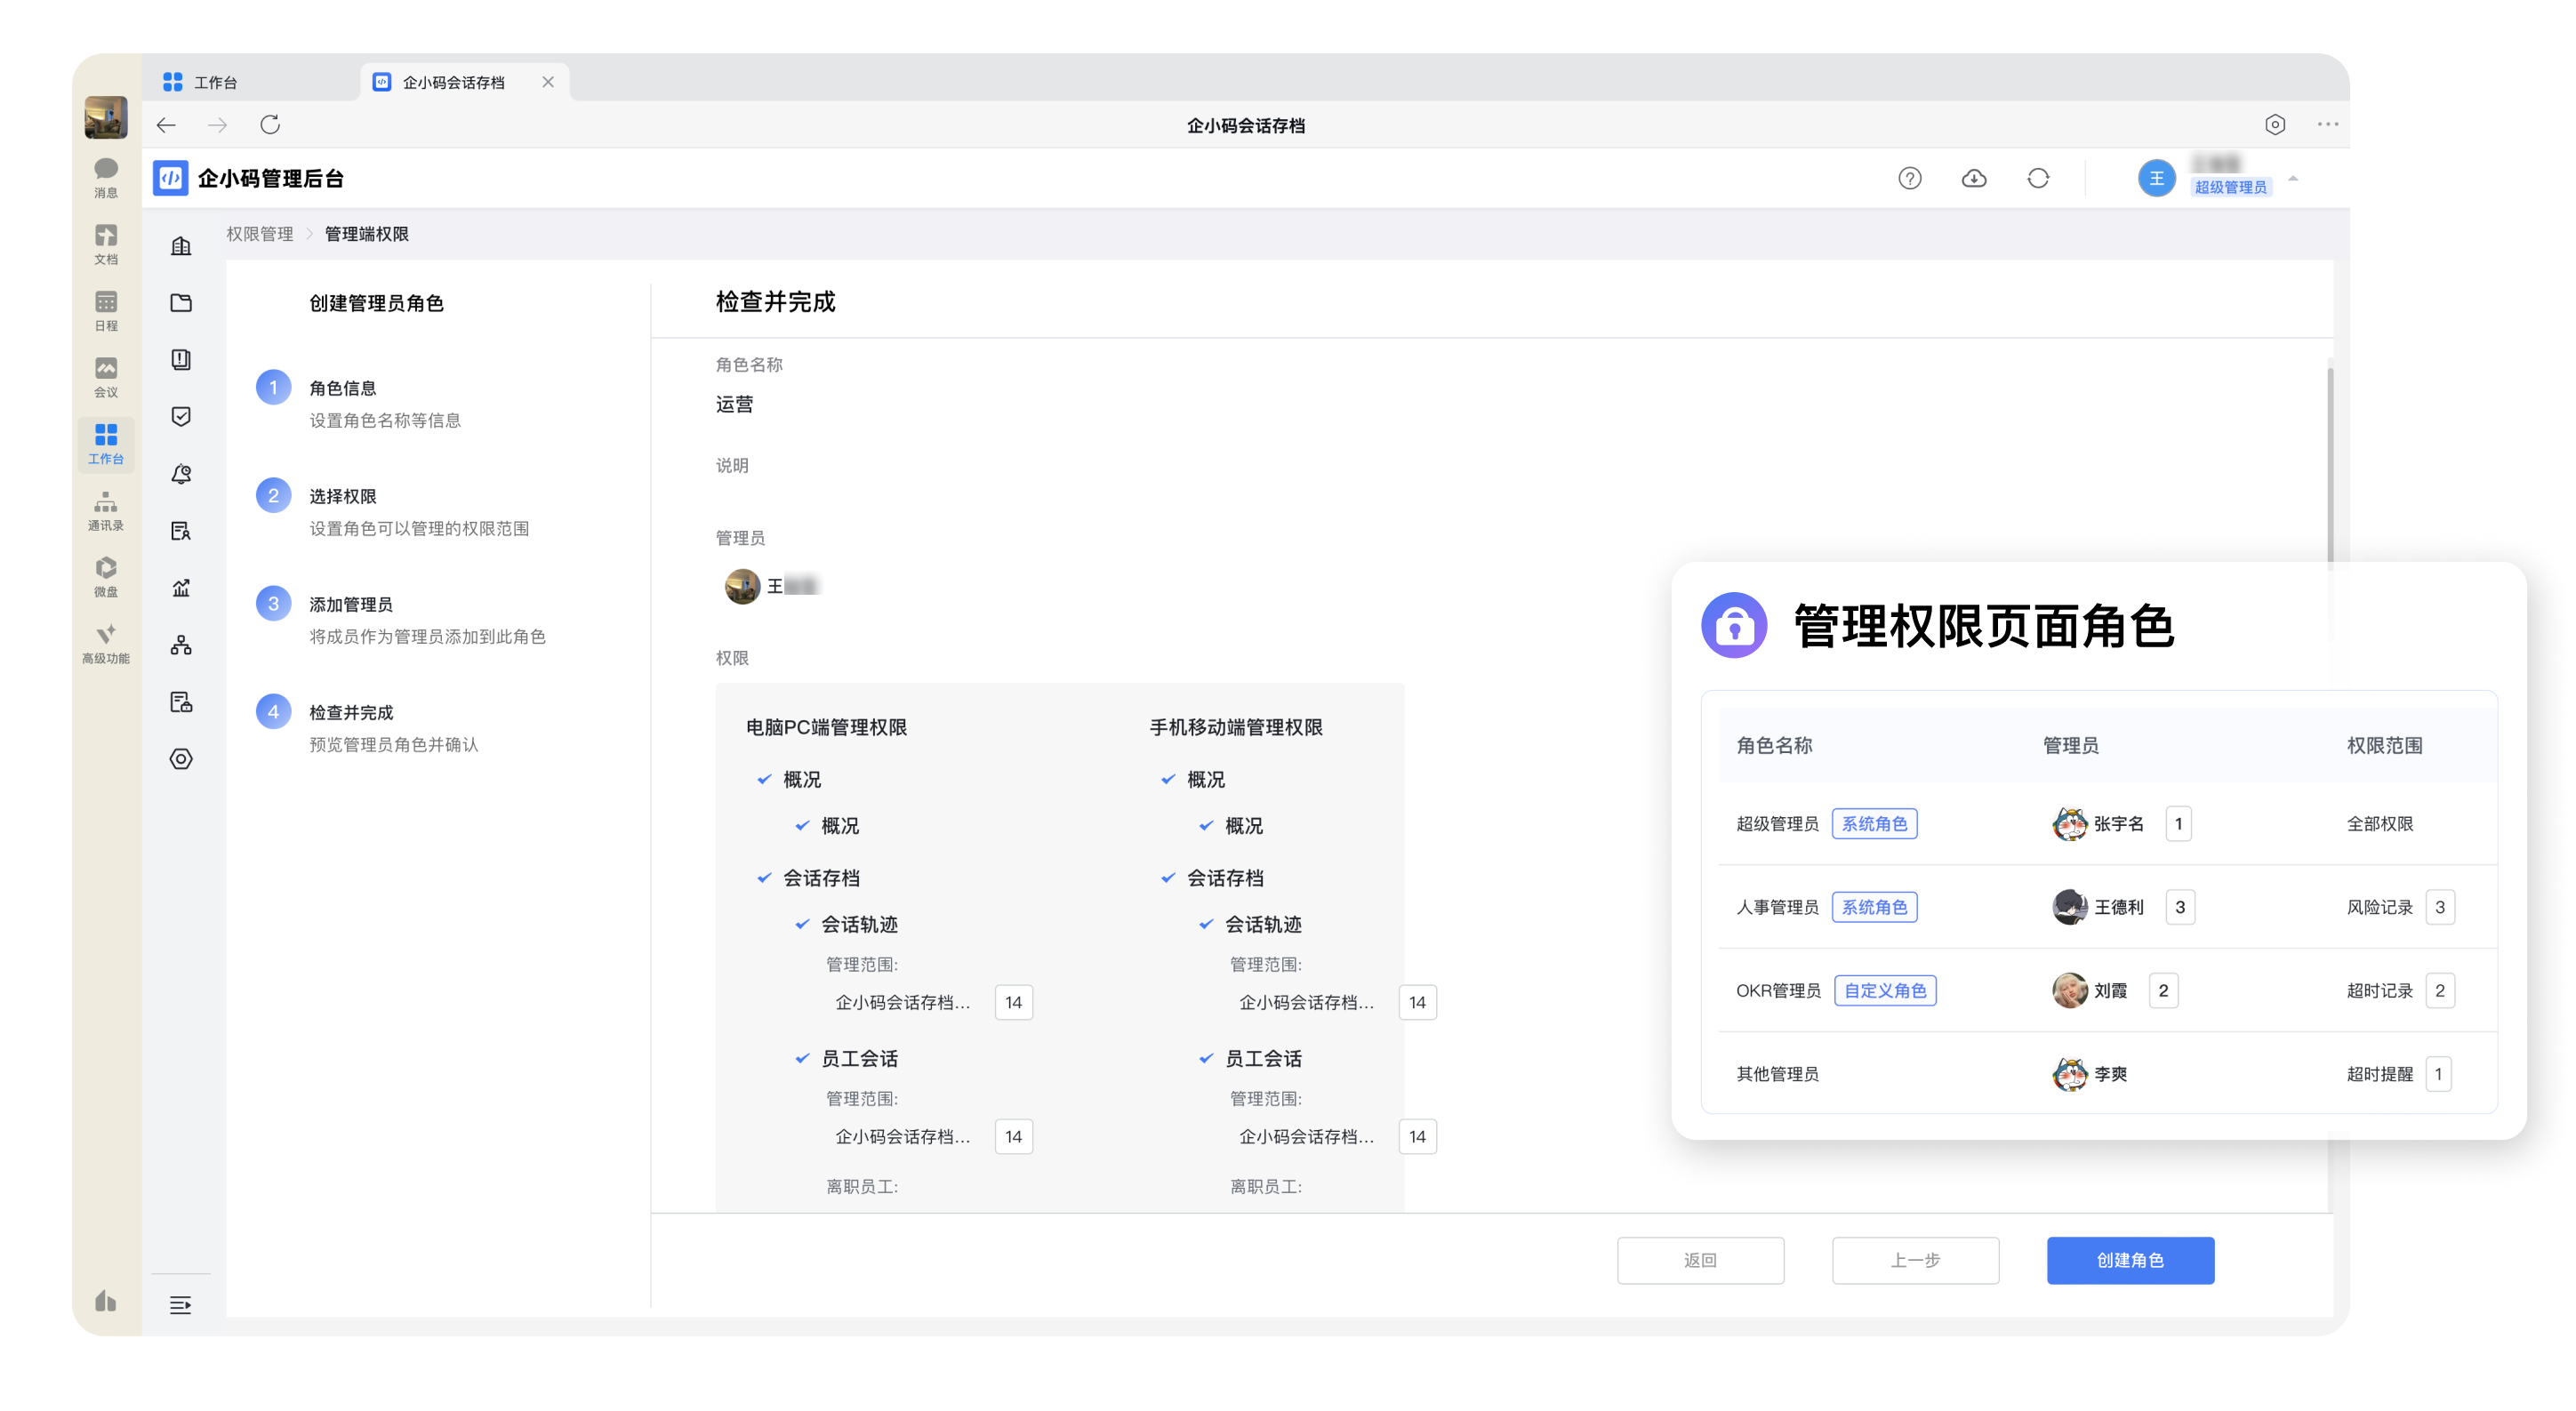Click the PC top-level 概况 checkmark
Screen dimensions: 2576x1411
pos(764,779)
